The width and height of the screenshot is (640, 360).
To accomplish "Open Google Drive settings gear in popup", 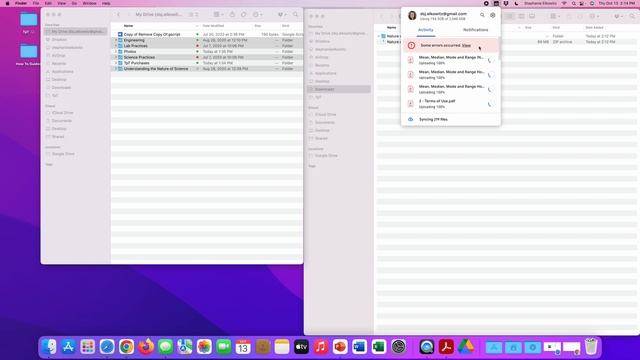I will [493, 15].
